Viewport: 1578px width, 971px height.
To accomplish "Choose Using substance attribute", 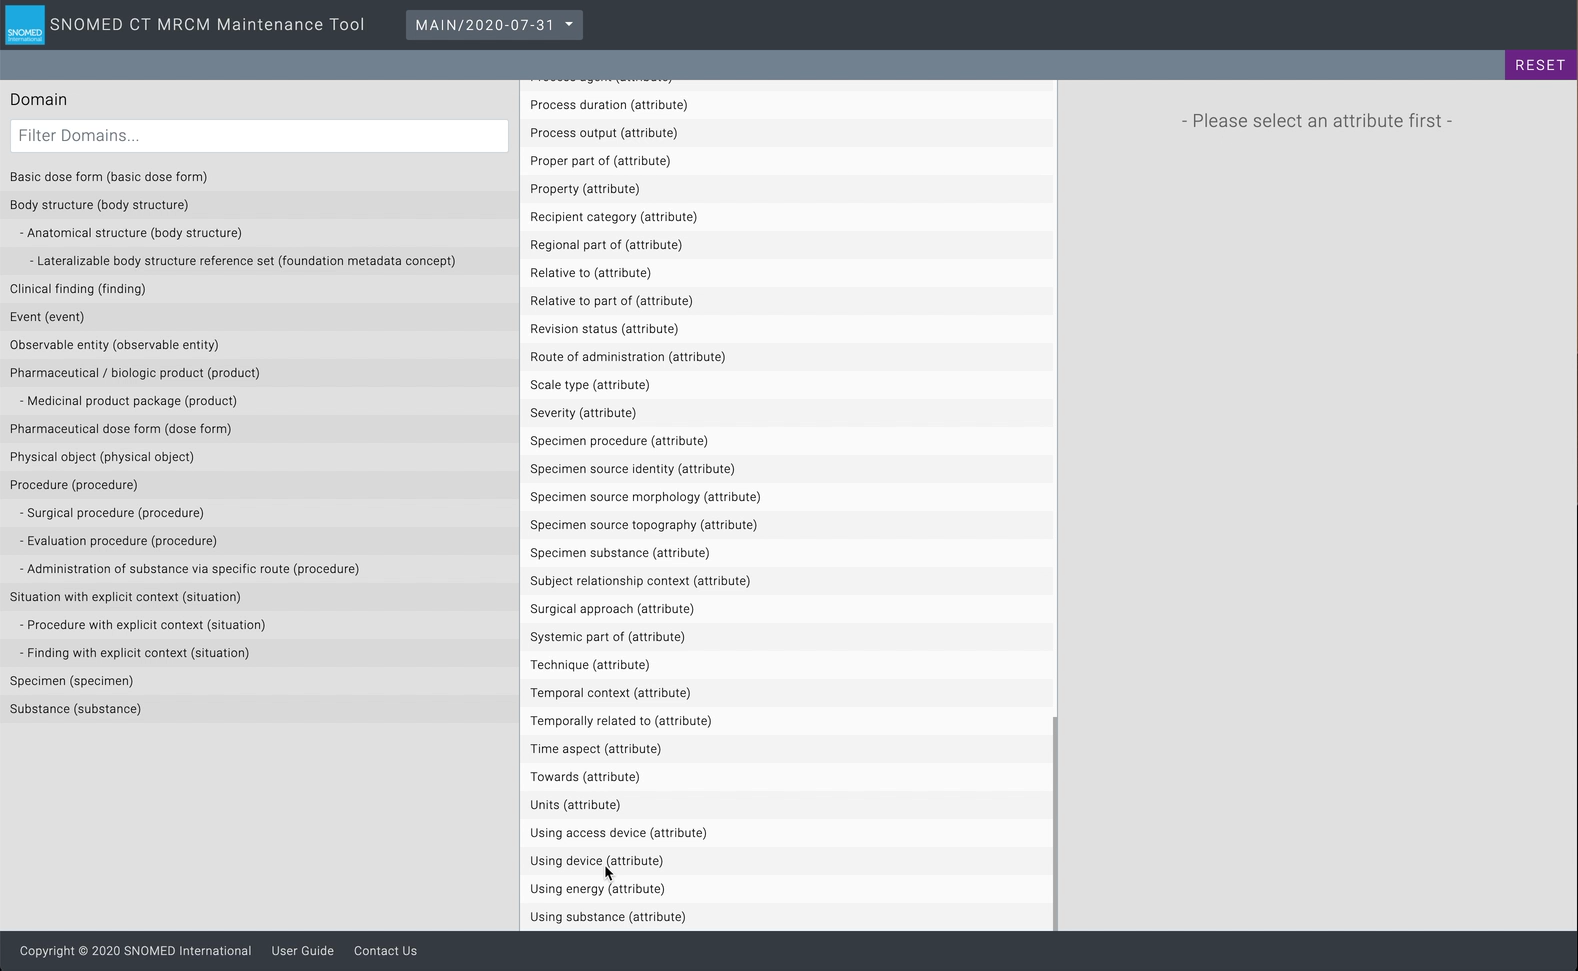I will [x=786, y=917].
